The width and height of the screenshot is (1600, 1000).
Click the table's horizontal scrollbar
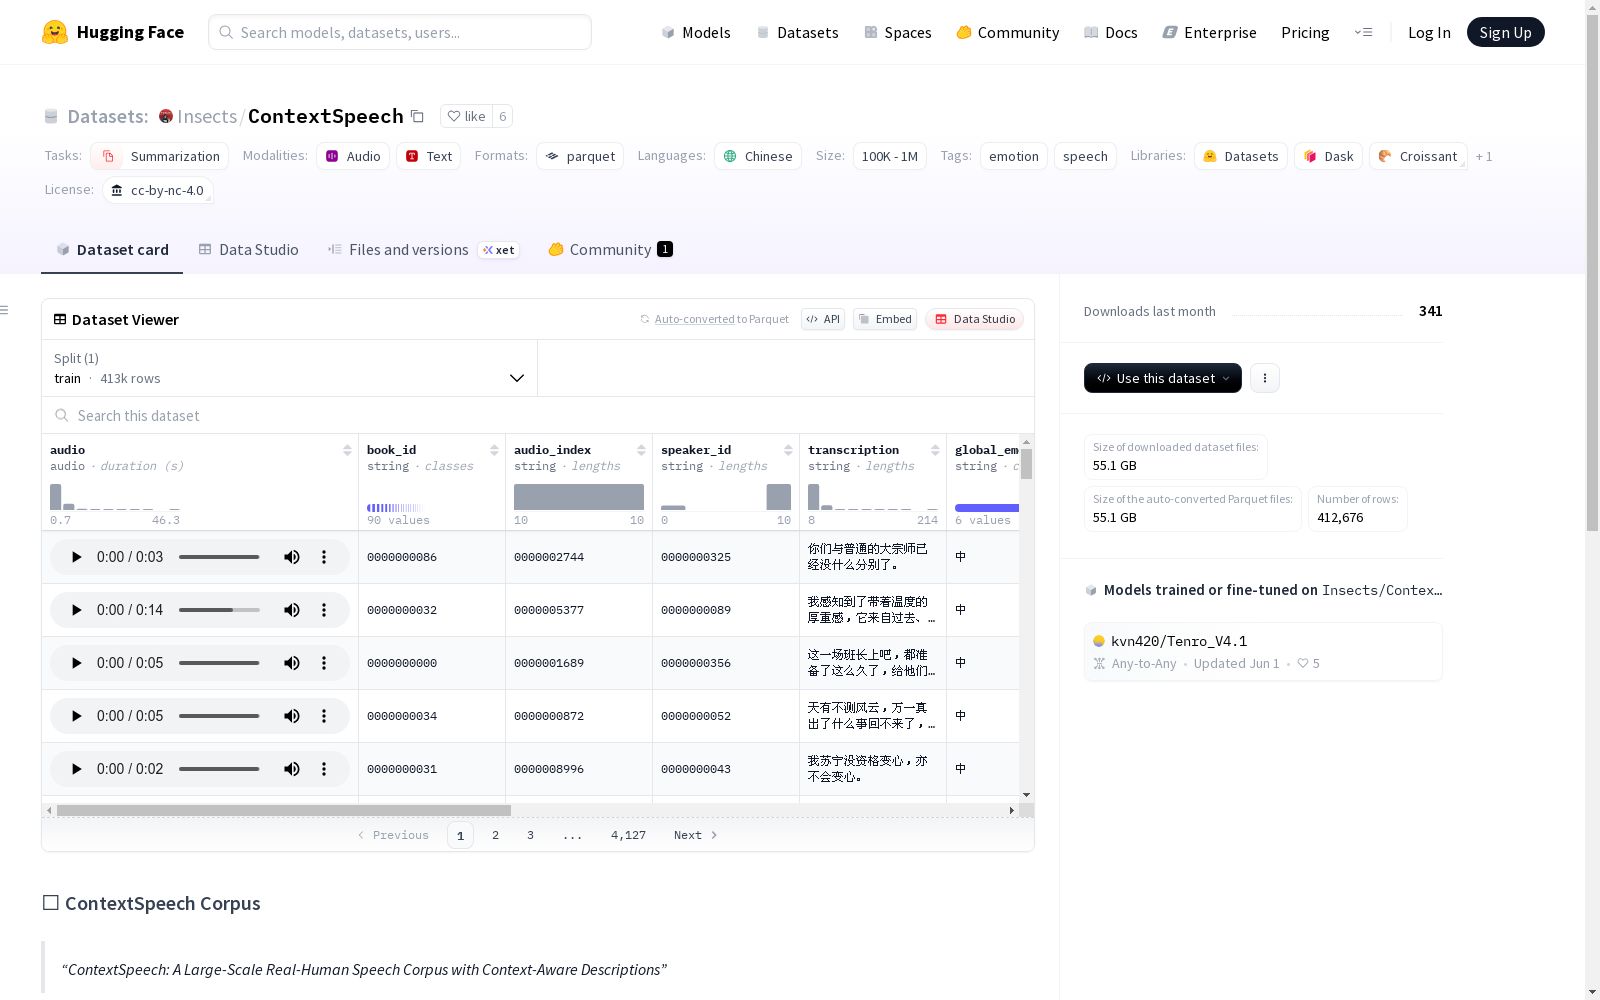(x=284, y=810)
